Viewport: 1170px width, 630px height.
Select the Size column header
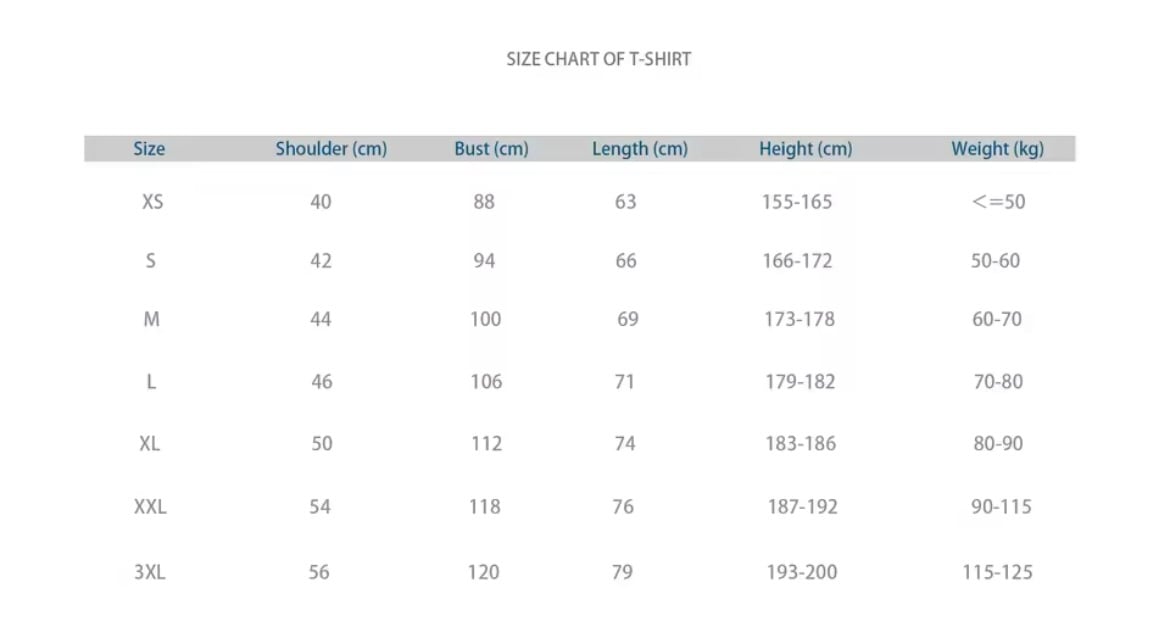pos(149,149)
